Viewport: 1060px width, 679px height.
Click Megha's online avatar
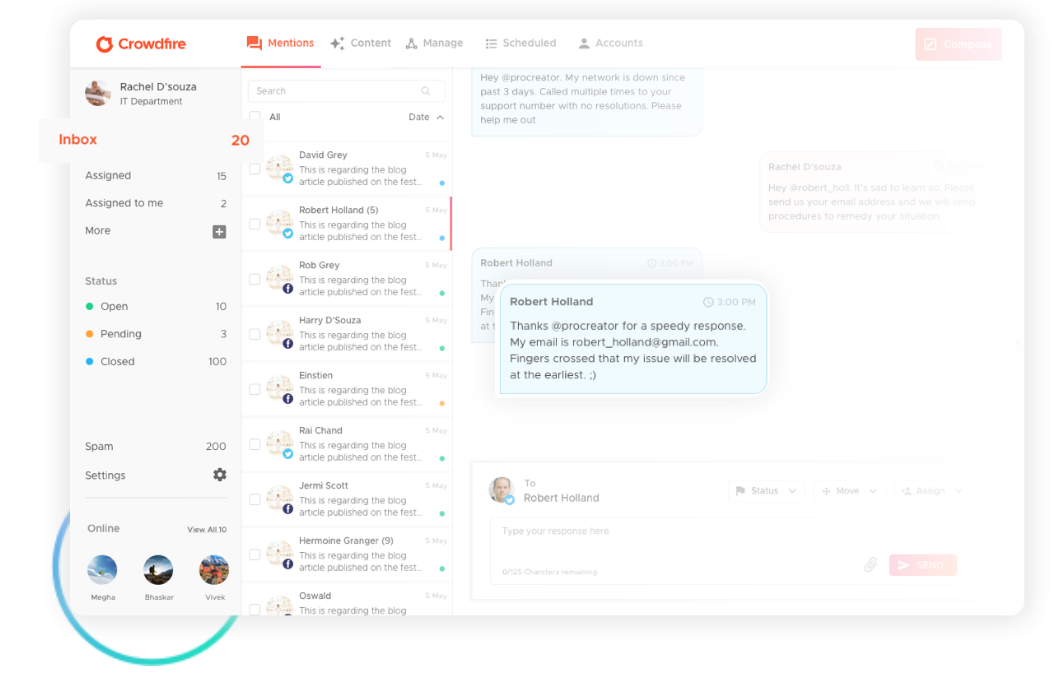pos(102,570)
